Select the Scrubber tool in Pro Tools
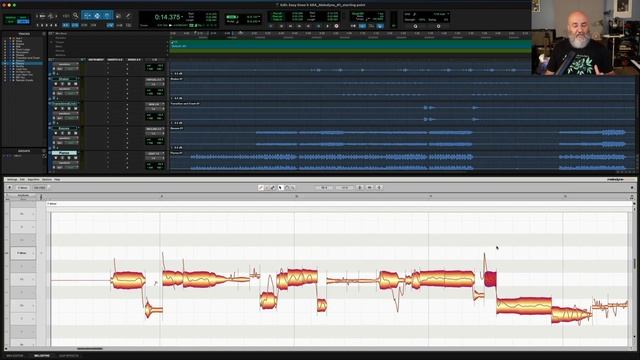 (x=118, y=16)
